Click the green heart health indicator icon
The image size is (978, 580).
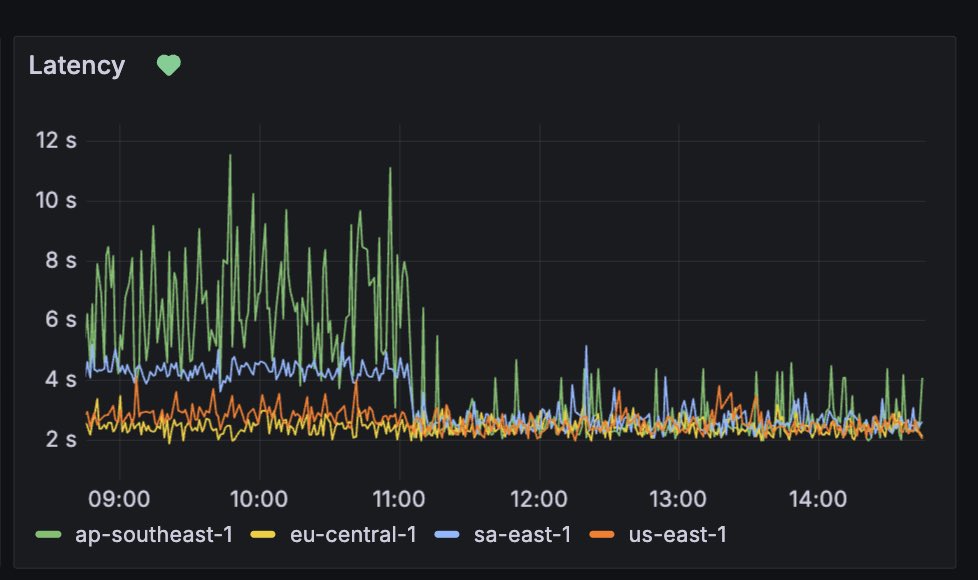[169, 64]
